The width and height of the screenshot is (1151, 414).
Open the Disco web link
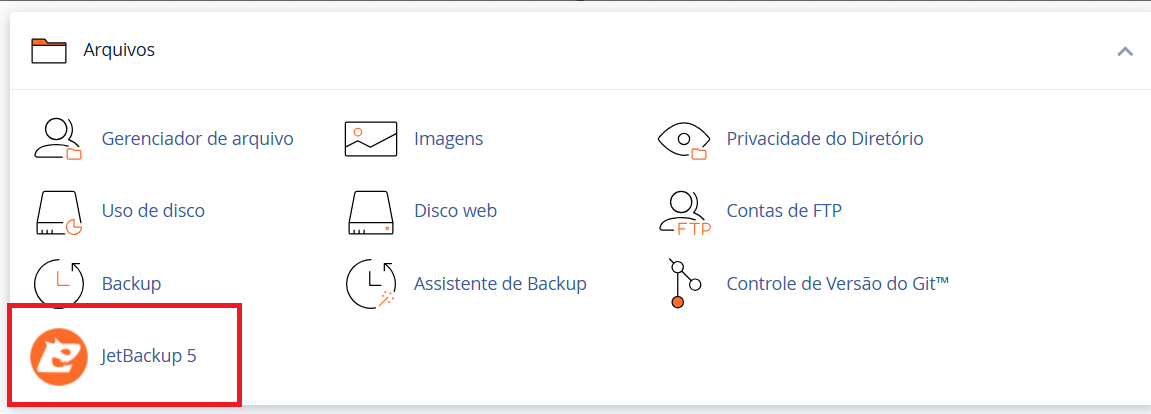pyautogui.click(x=455, y=211)
